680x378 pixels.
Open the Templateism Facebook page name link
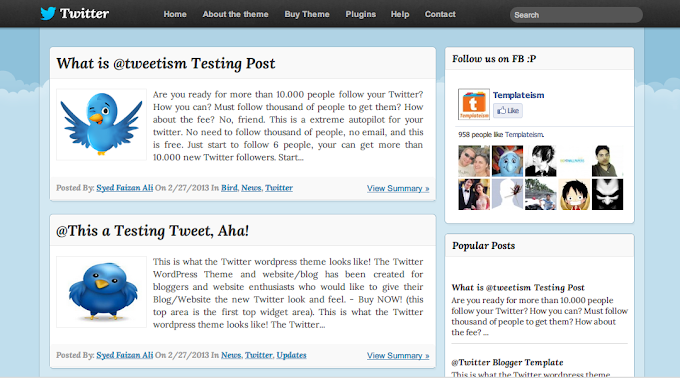tap(519, 95)
